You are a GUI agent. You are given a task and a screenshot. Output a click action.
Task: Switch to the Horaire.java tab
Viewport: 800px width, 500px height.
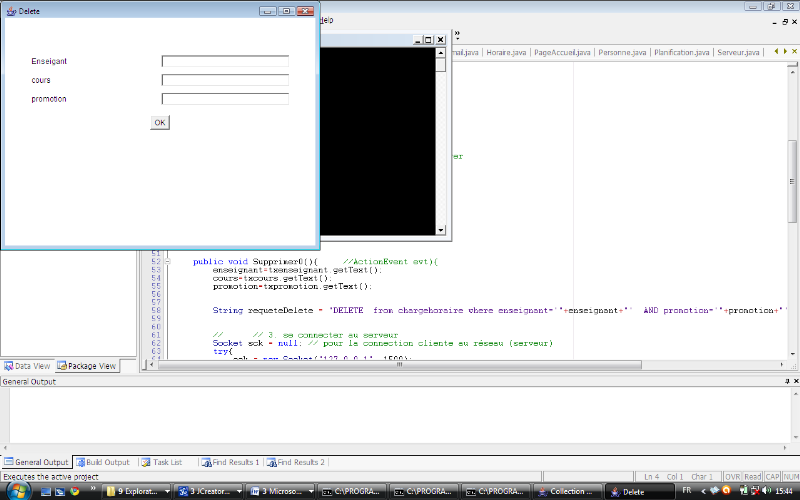point(506,52)
